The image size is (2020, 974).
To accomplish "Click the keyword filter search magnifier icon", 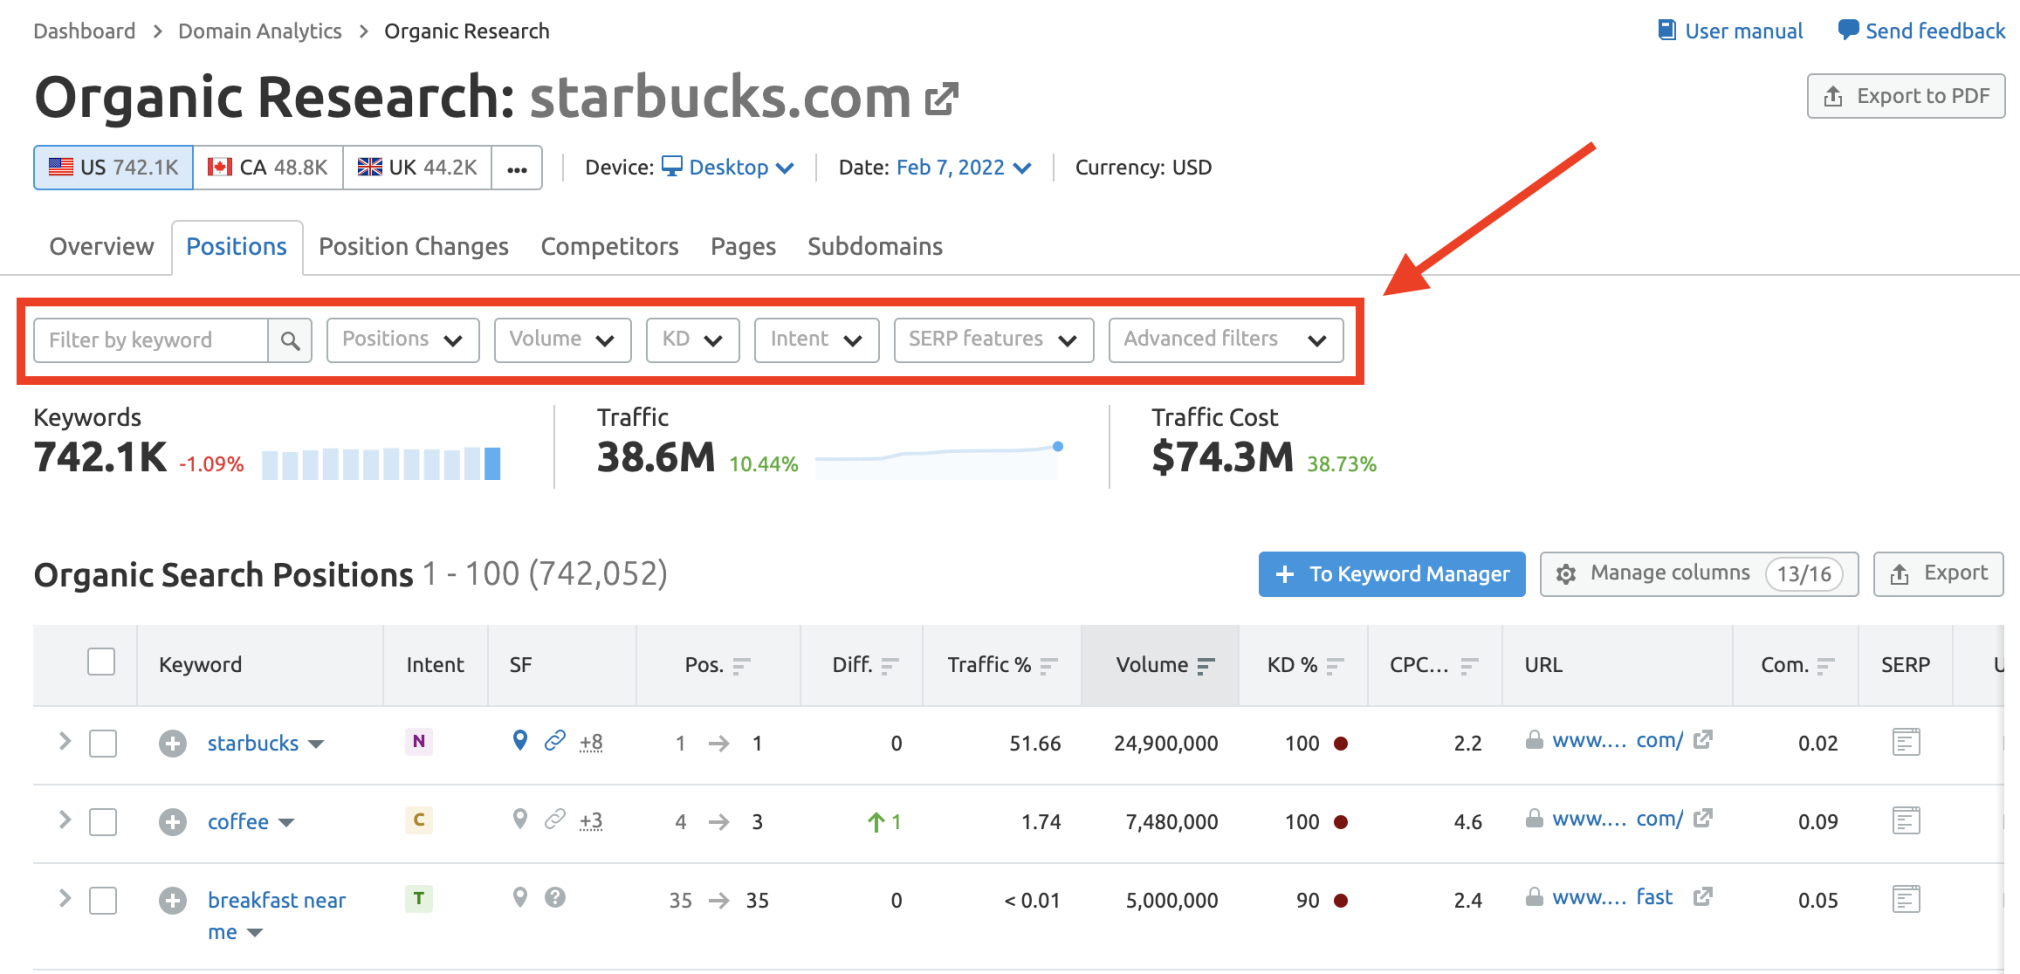I will [x=290, y=340].
